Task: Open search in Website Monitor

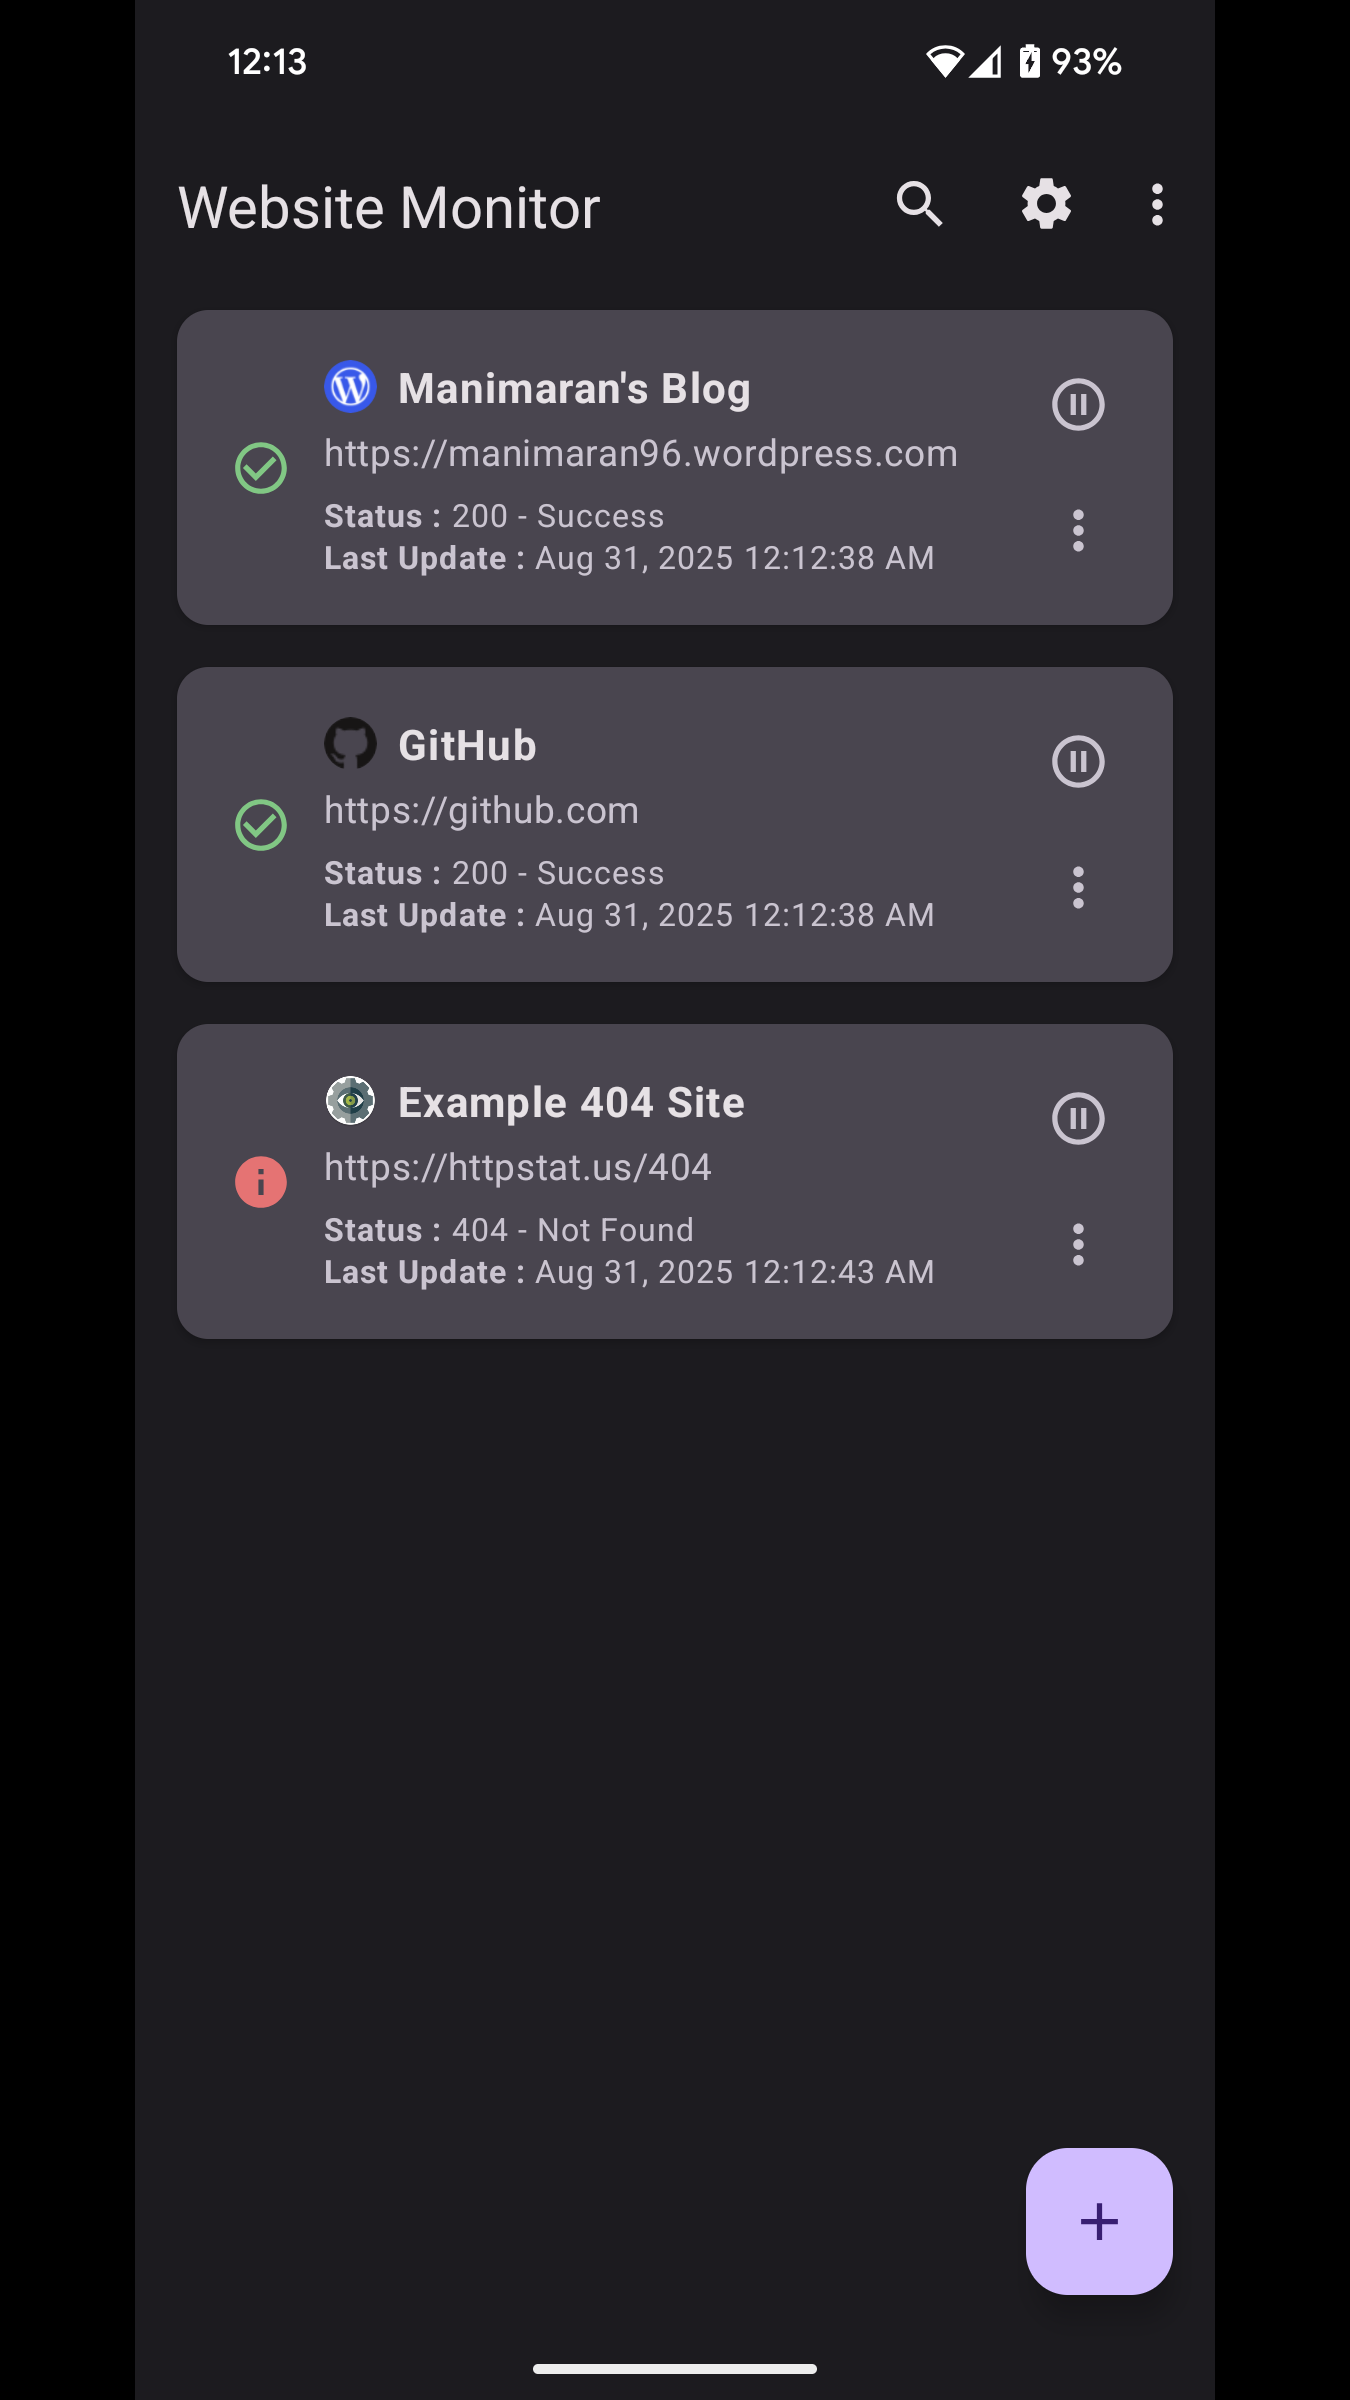Action: [x=919, y=205]
